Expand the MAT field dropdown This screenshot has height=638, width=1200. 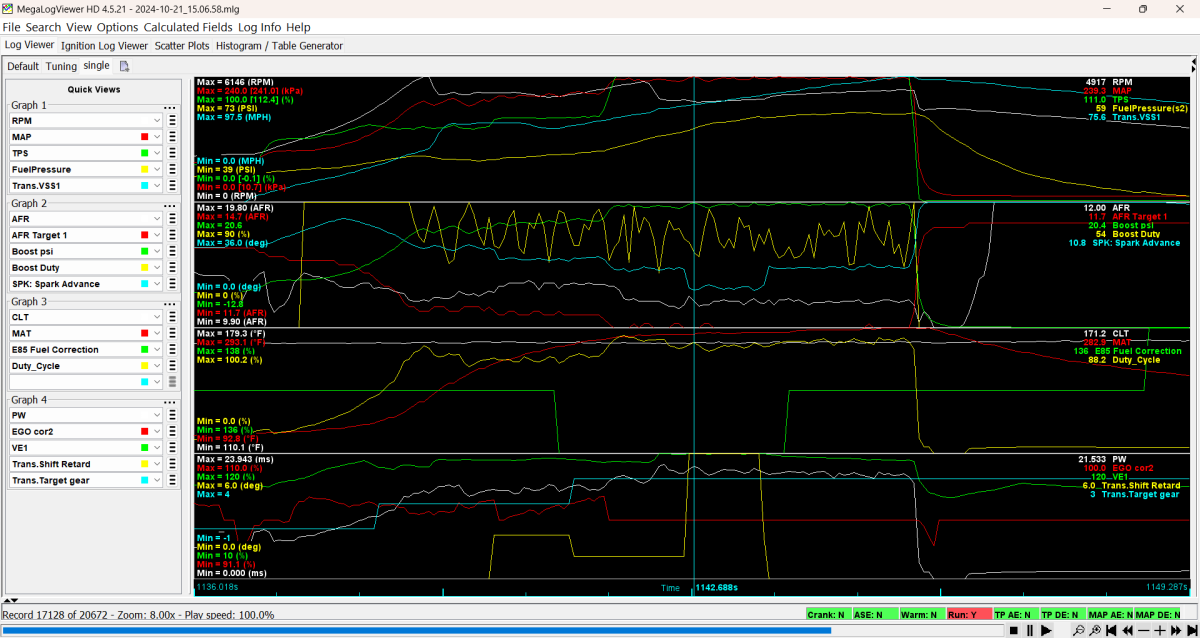158,333
